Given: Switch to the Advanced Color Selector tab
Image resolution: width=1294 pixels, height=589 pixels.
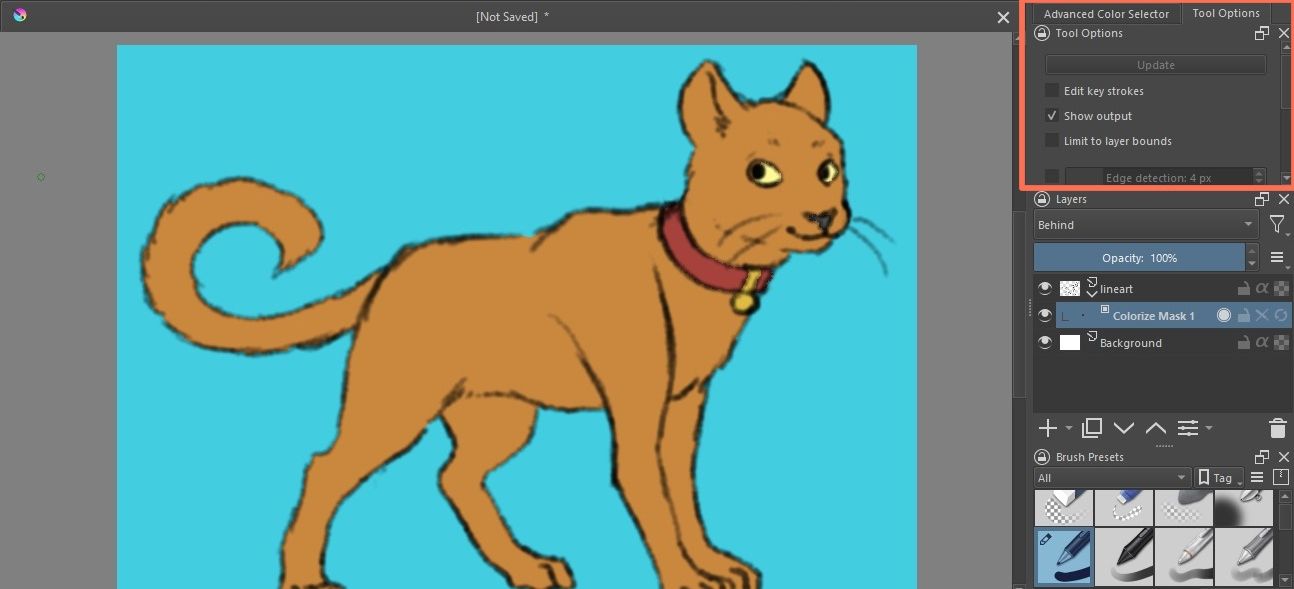Looking at the screenshot, I should [1106, 13].
